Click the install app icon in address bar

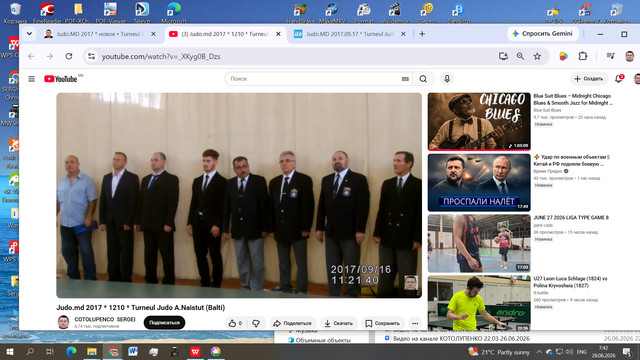click(503, 56)
